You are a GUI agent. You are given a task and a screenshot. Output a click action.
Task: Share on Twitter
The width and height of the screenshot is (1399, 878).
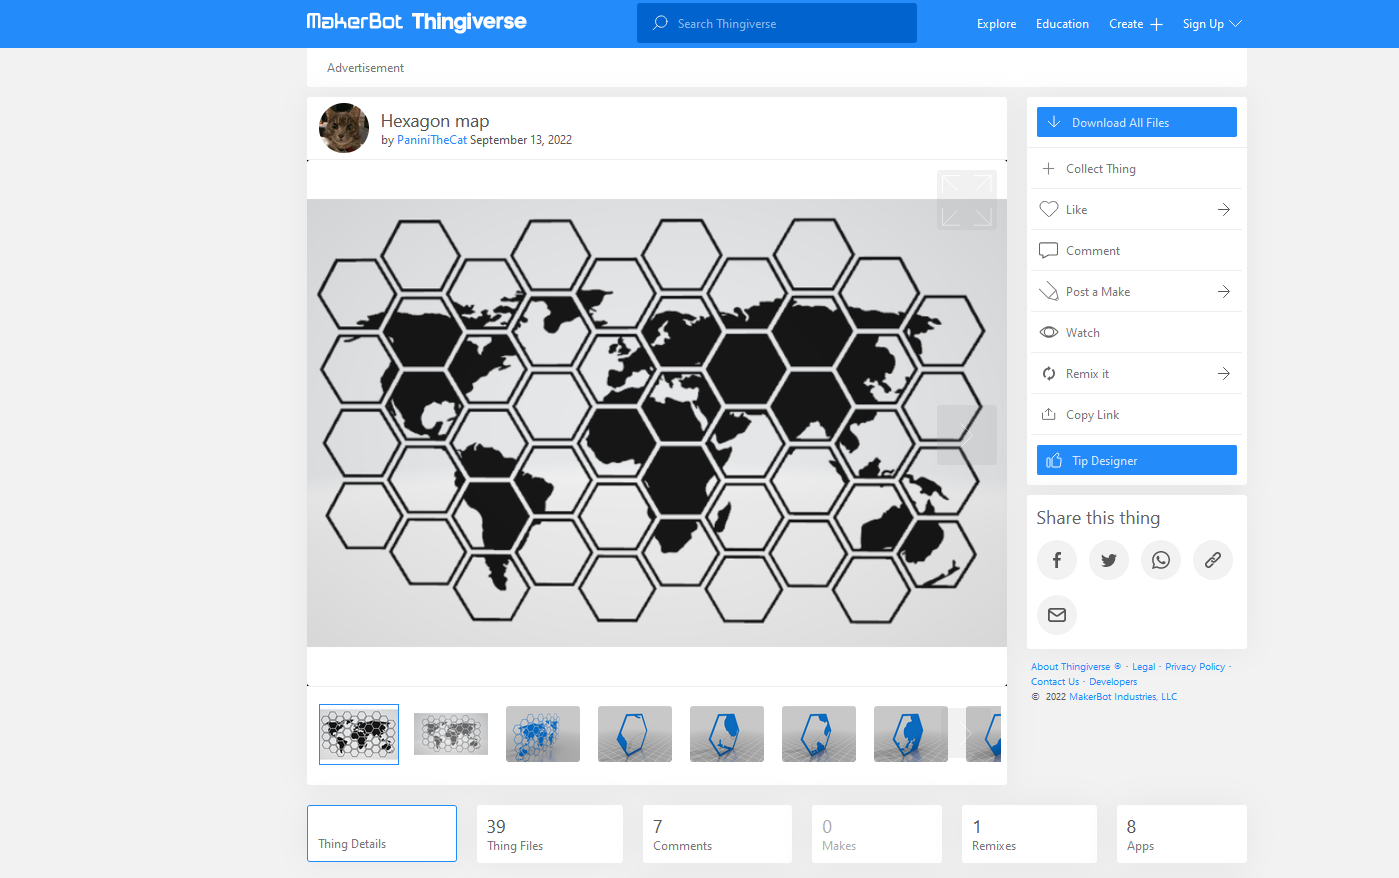click(x=1109, y=560)
